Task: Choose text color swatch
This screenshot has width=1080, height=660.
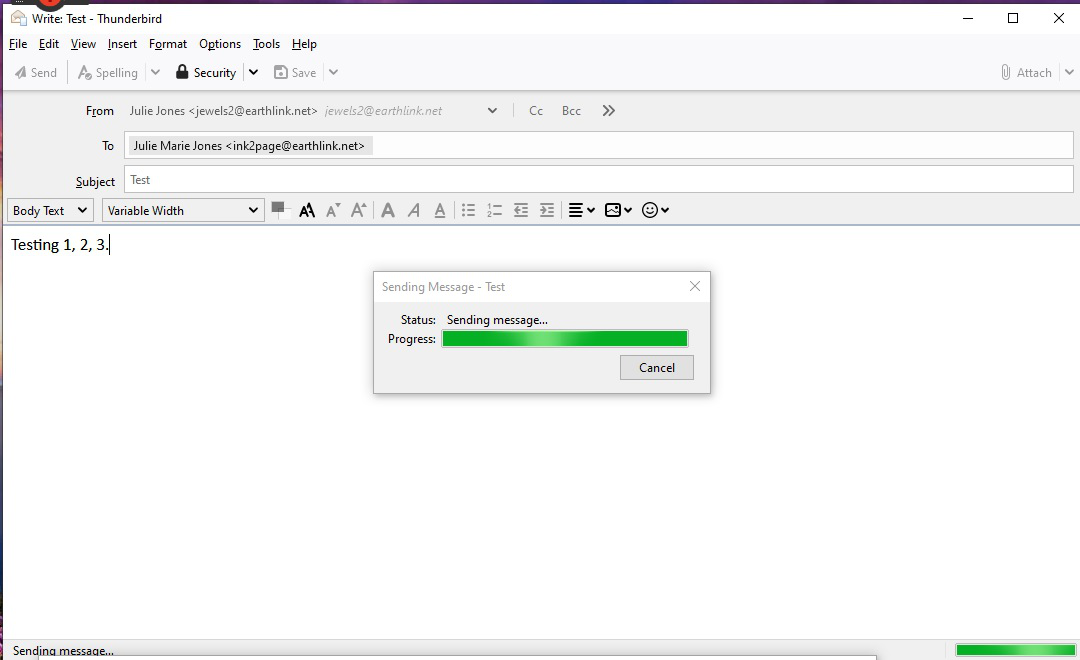Action: [280, 209]
